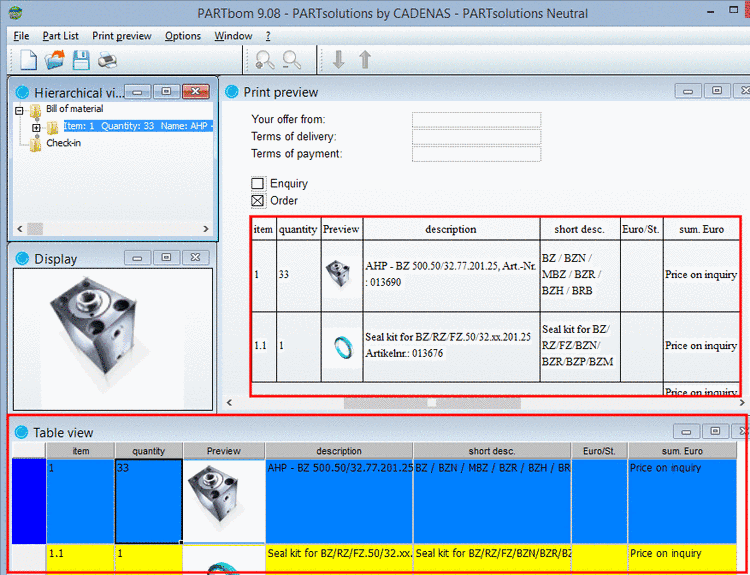Click seal ring thumbnail in print preview
Image resolution: width=750 pixels, height=575 pixels.
342,347
